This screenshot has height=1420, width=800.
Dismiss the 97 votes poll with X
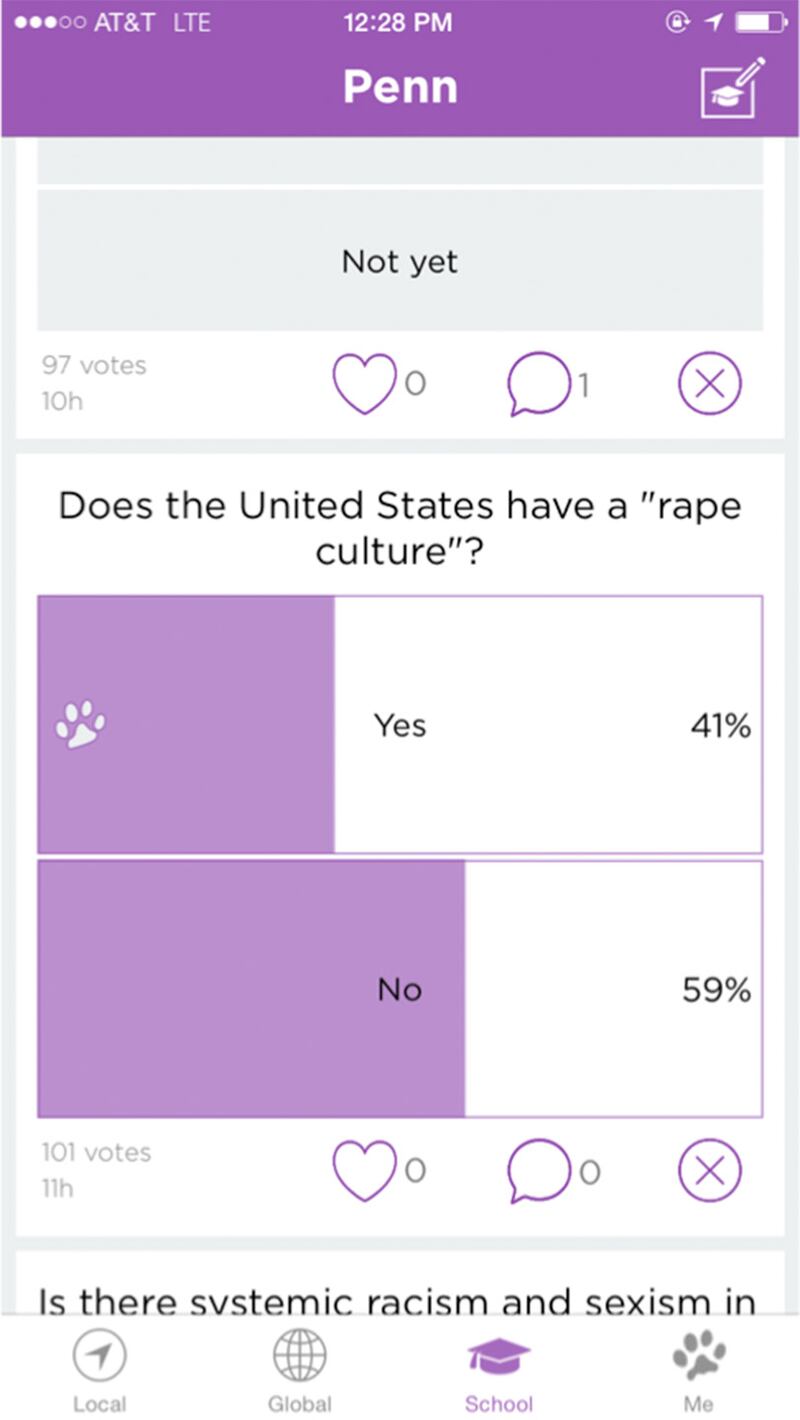pos(710,383)
